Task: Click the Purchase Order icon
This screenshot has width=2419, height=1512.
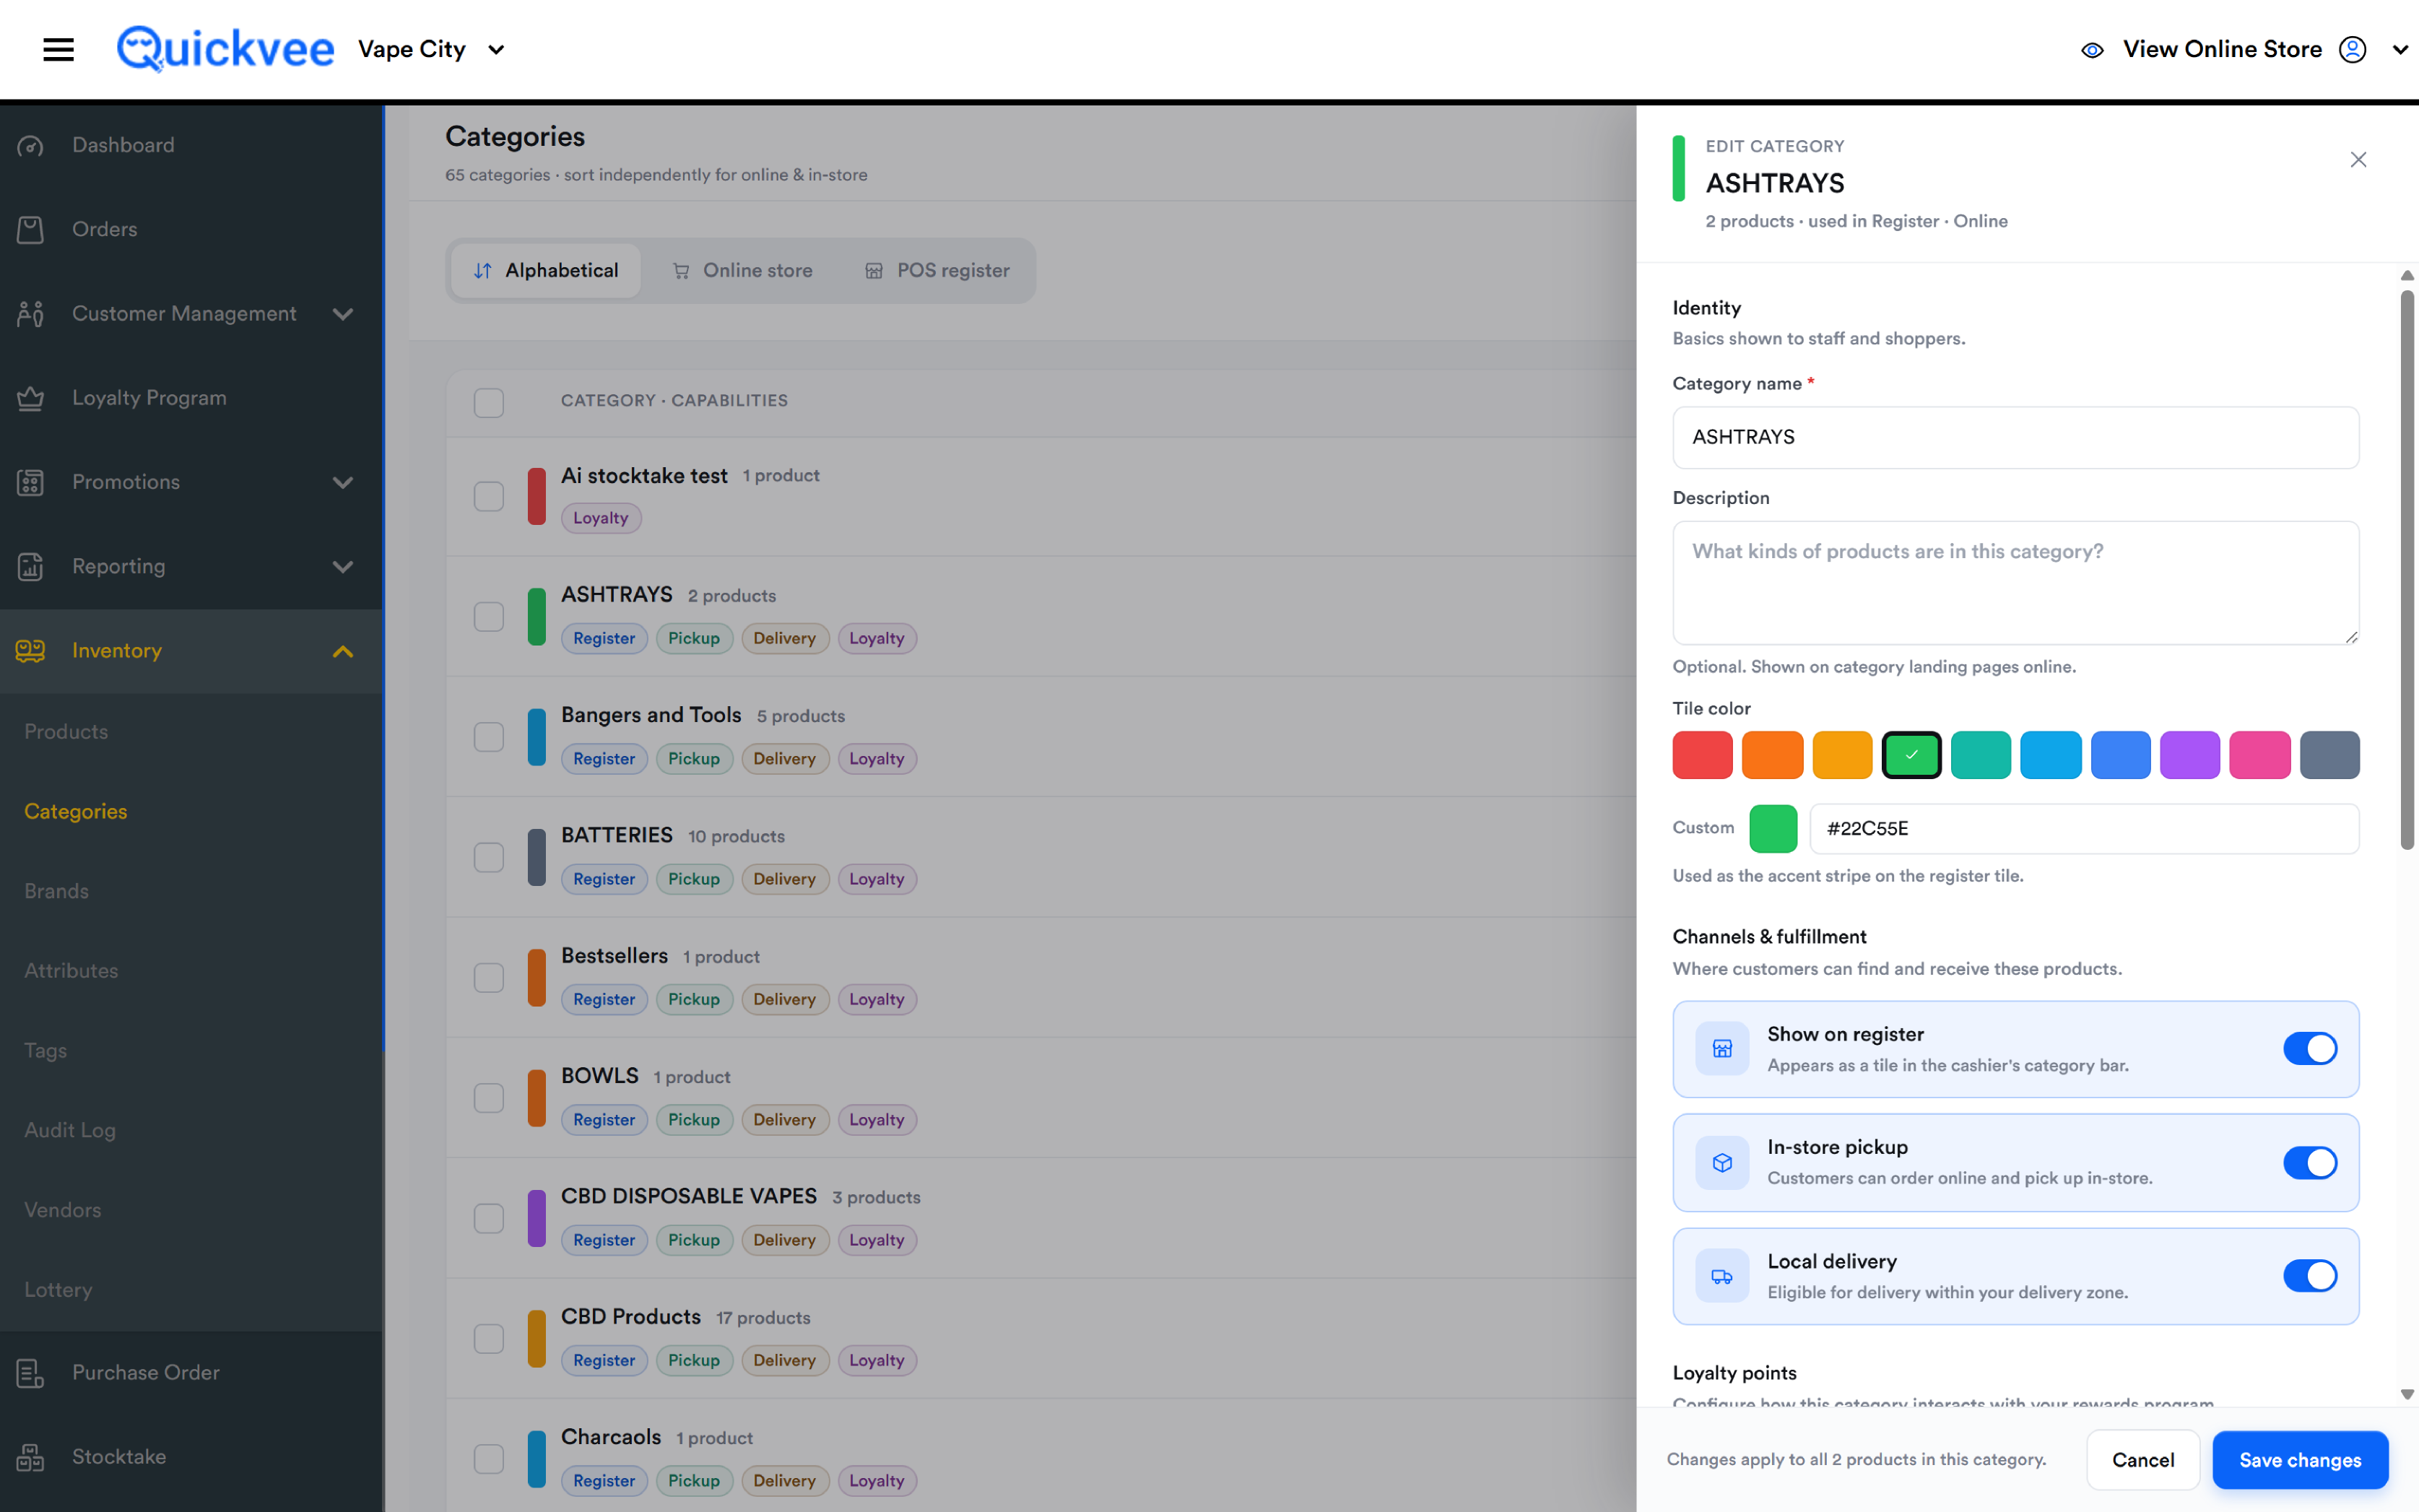Action: pos(30,1373)
